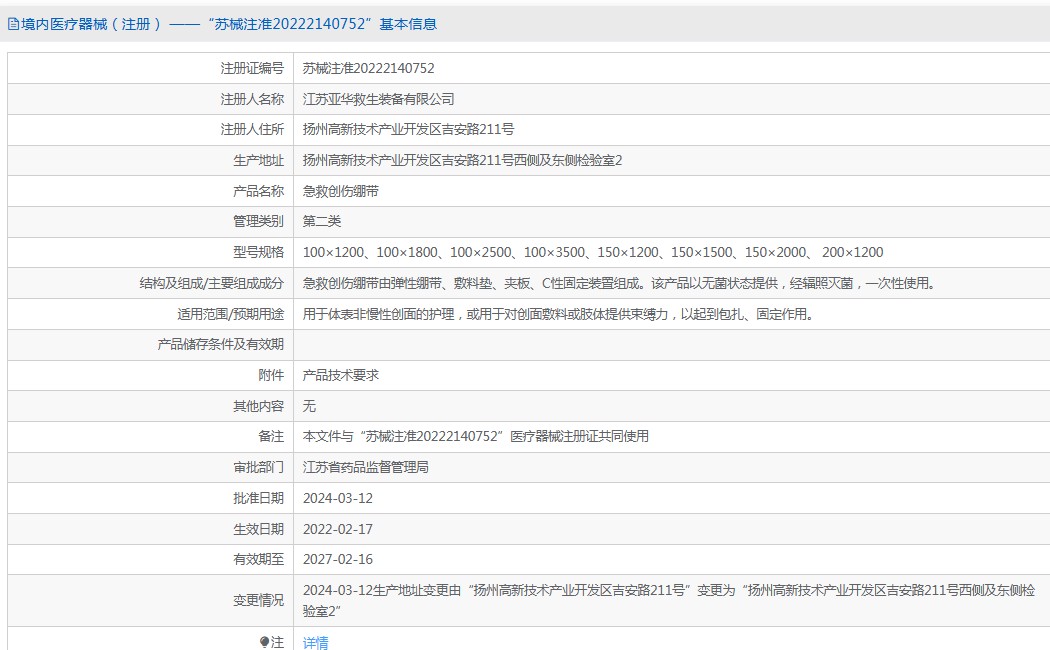Click the 备注 label
The height and width of the screenshot is (650, 1050).
click(271, 436)
